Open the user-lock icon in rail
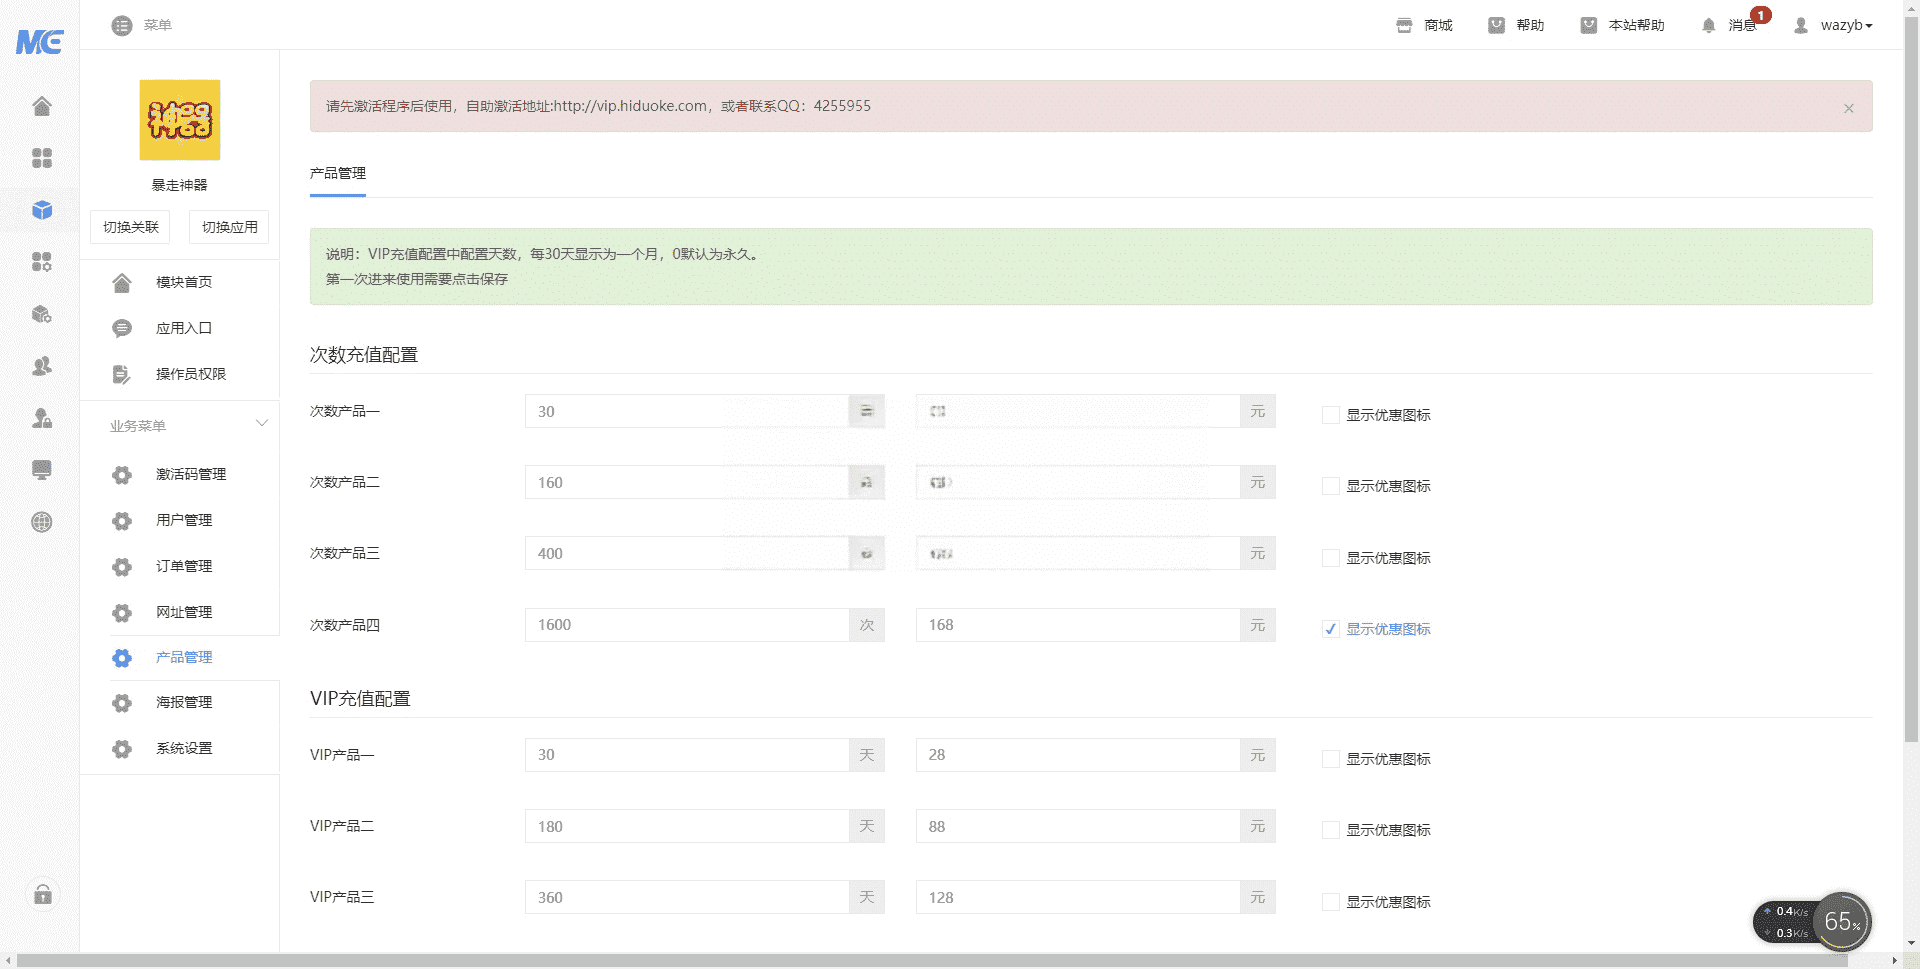 click(41, 418)
